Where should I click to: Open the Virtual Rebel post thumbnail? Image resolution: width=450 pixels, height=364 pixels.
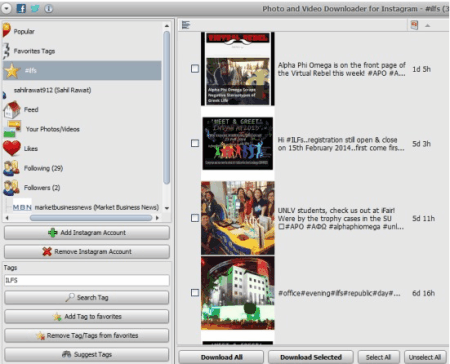[238, 69]
